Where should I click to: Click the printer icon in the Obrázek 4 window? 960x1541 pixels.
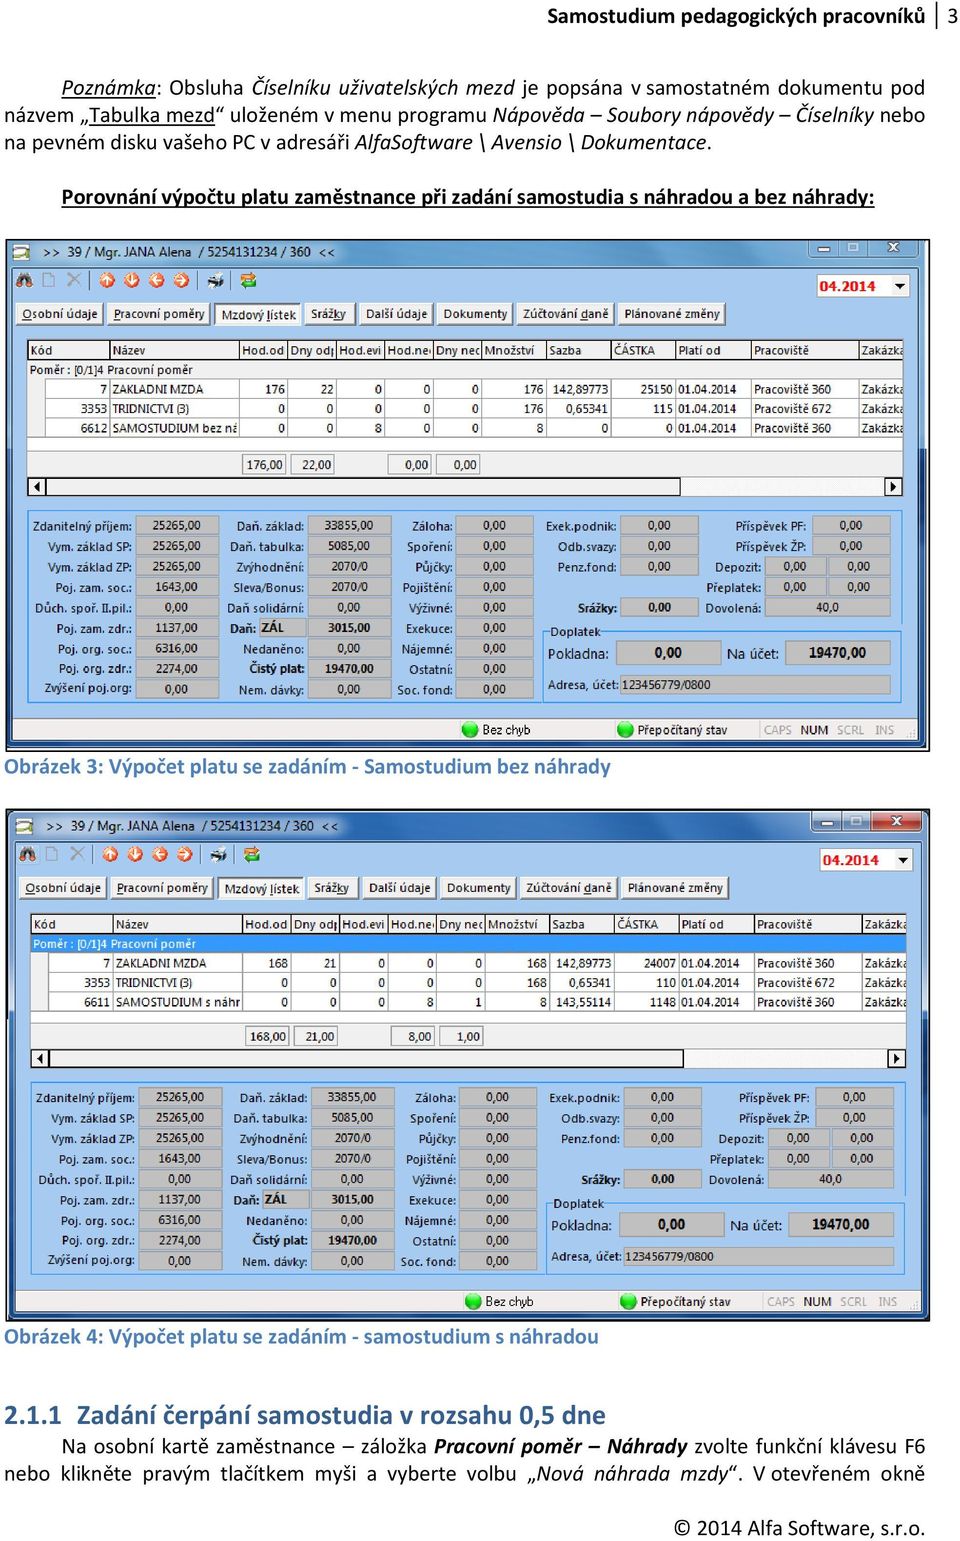click(x=218, y=854)
